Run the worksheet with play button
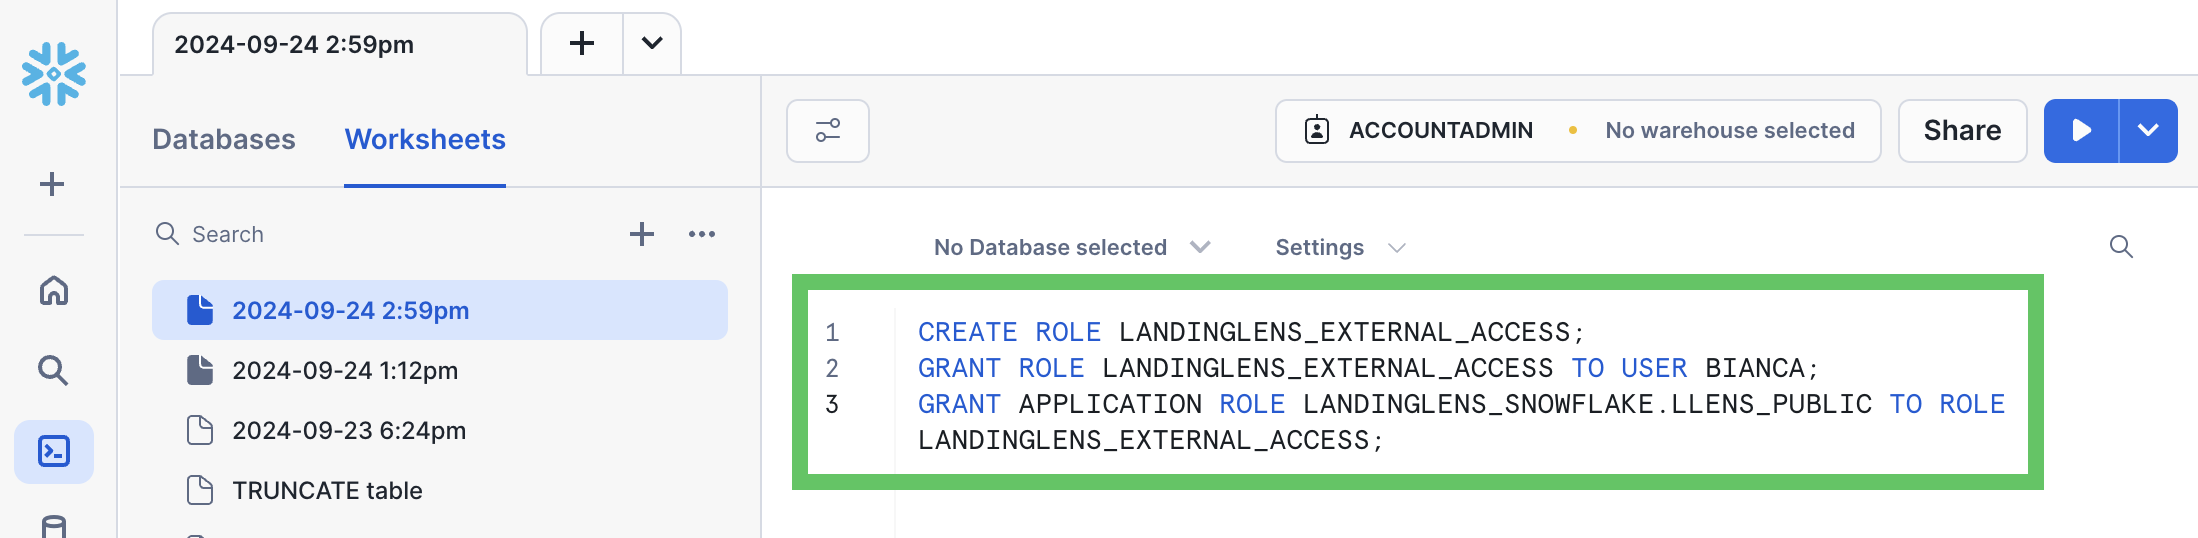The width and height of the screenshot is (2198, 538). pyautogui.click(x=2081, y=131)
